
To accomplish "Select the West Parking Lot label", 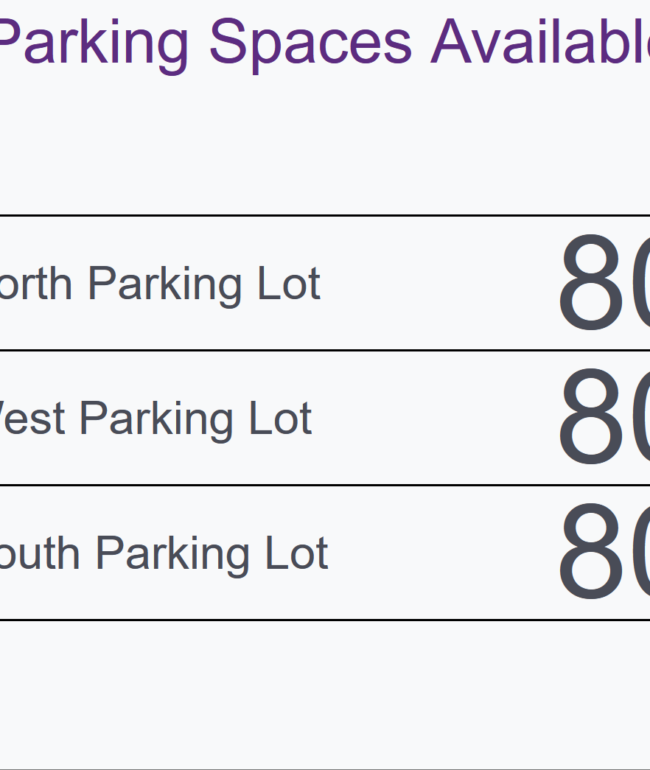I will point(156,419).
